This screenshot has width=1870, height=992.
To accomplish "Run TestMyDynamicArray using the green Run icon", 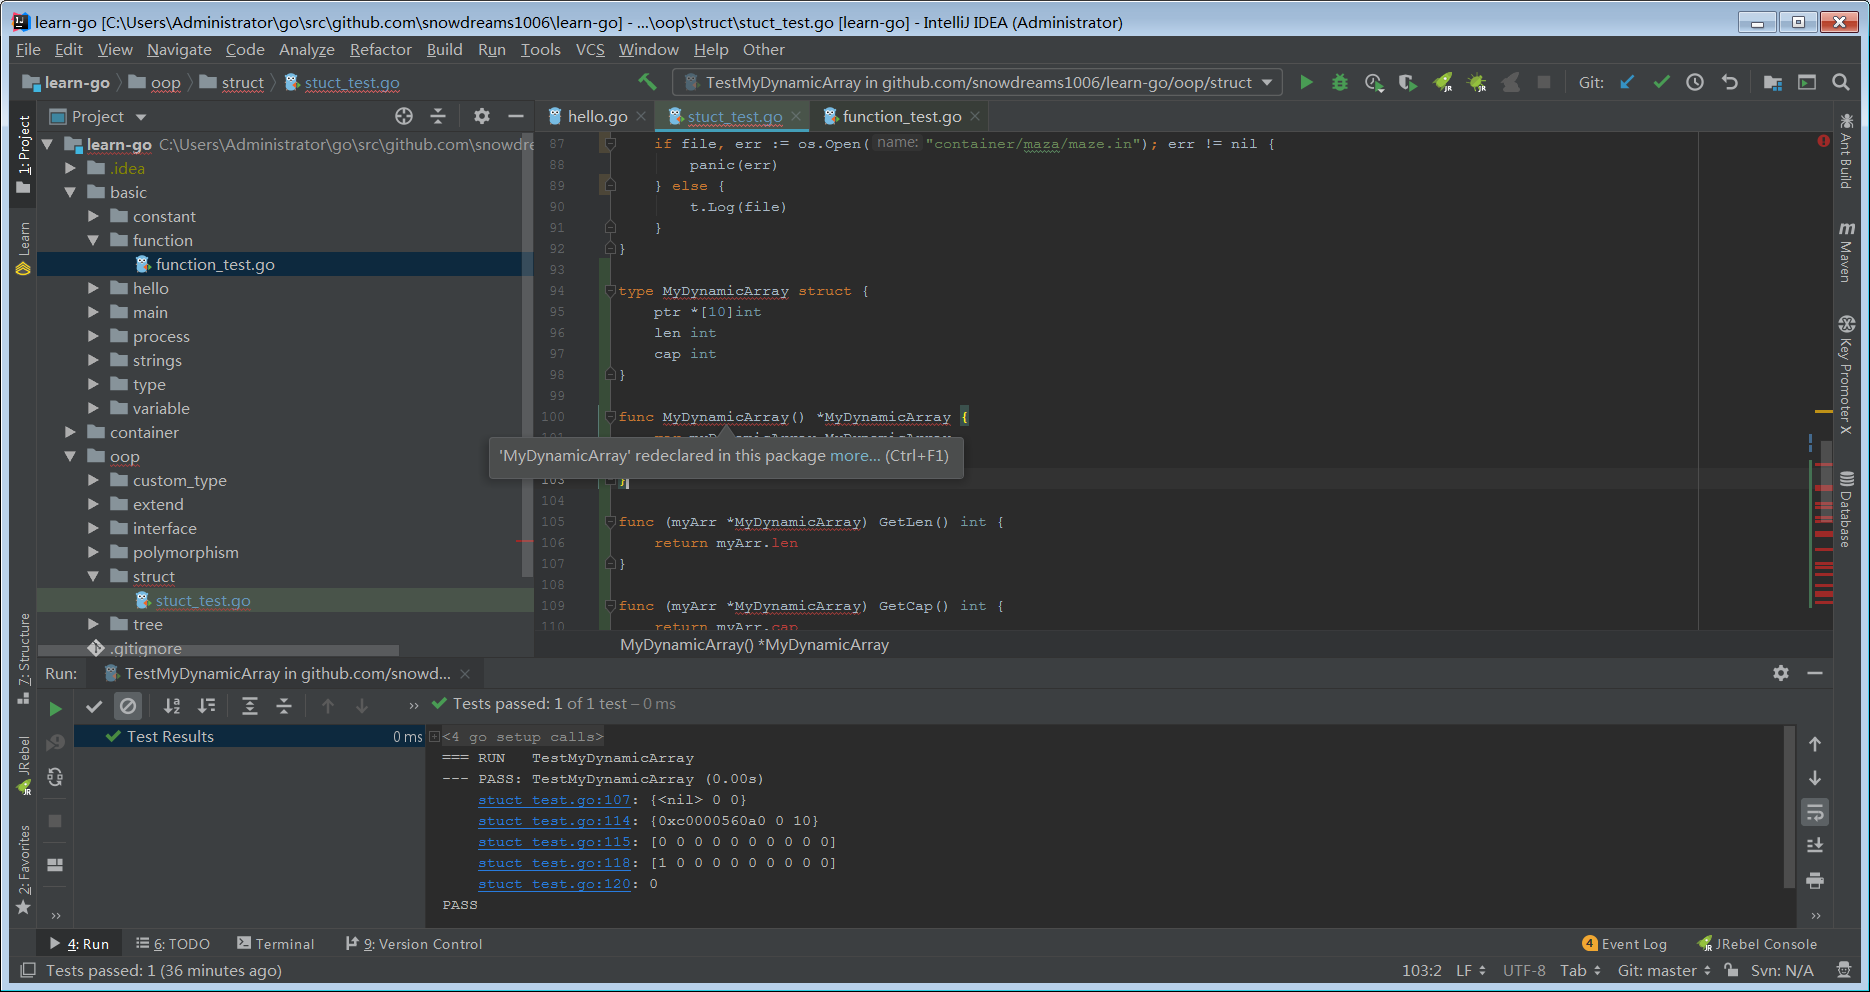I will pos(1306,82).
